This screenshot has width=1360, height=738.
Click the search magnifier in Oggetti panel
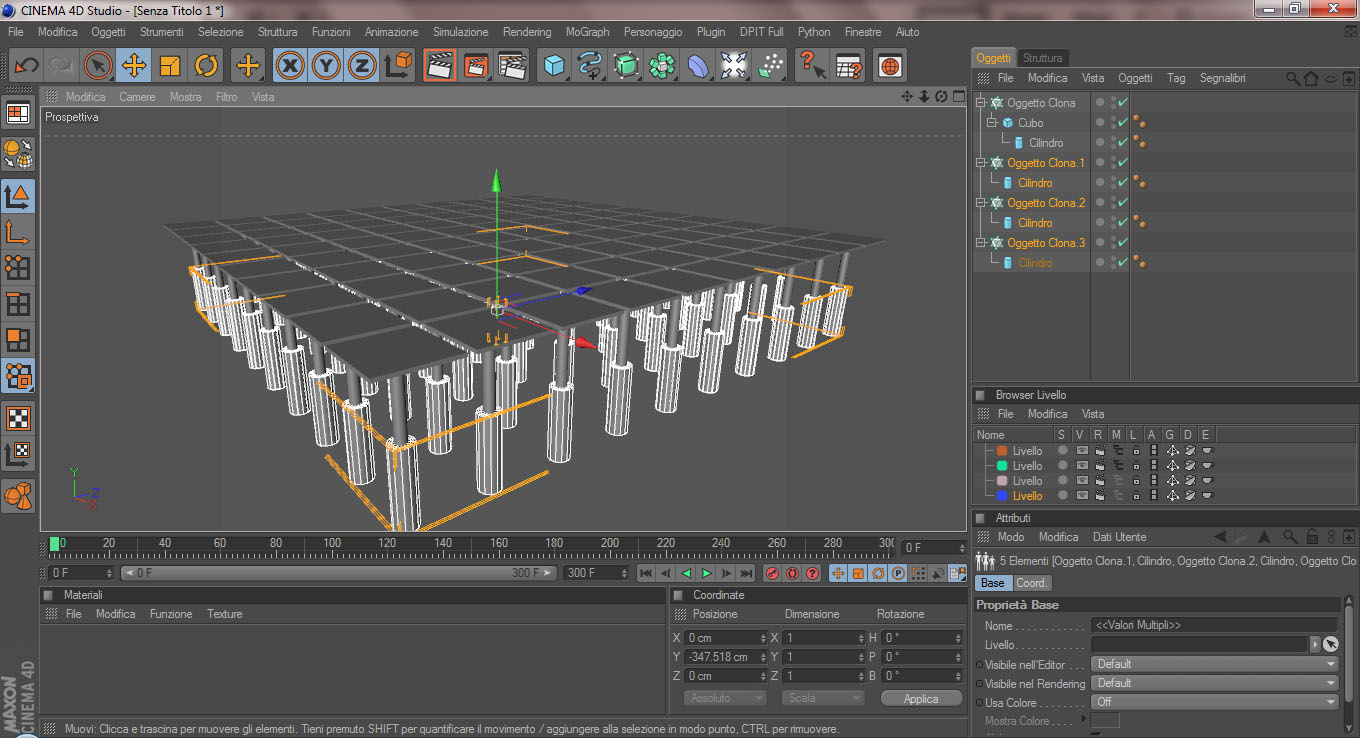(1293, 78)
